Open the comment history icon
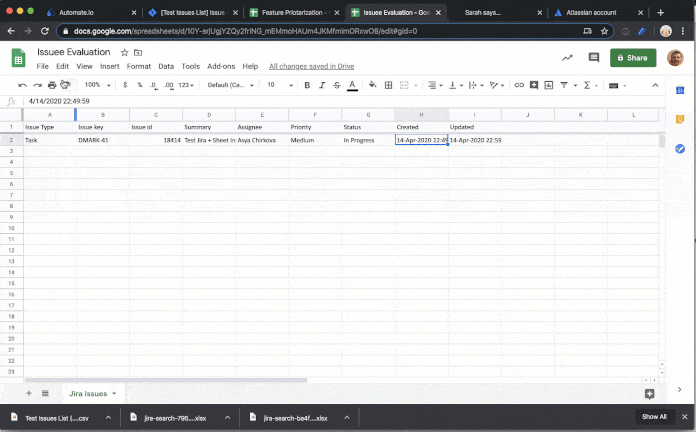Screen dimensions: 696x432 coord(594,58)
